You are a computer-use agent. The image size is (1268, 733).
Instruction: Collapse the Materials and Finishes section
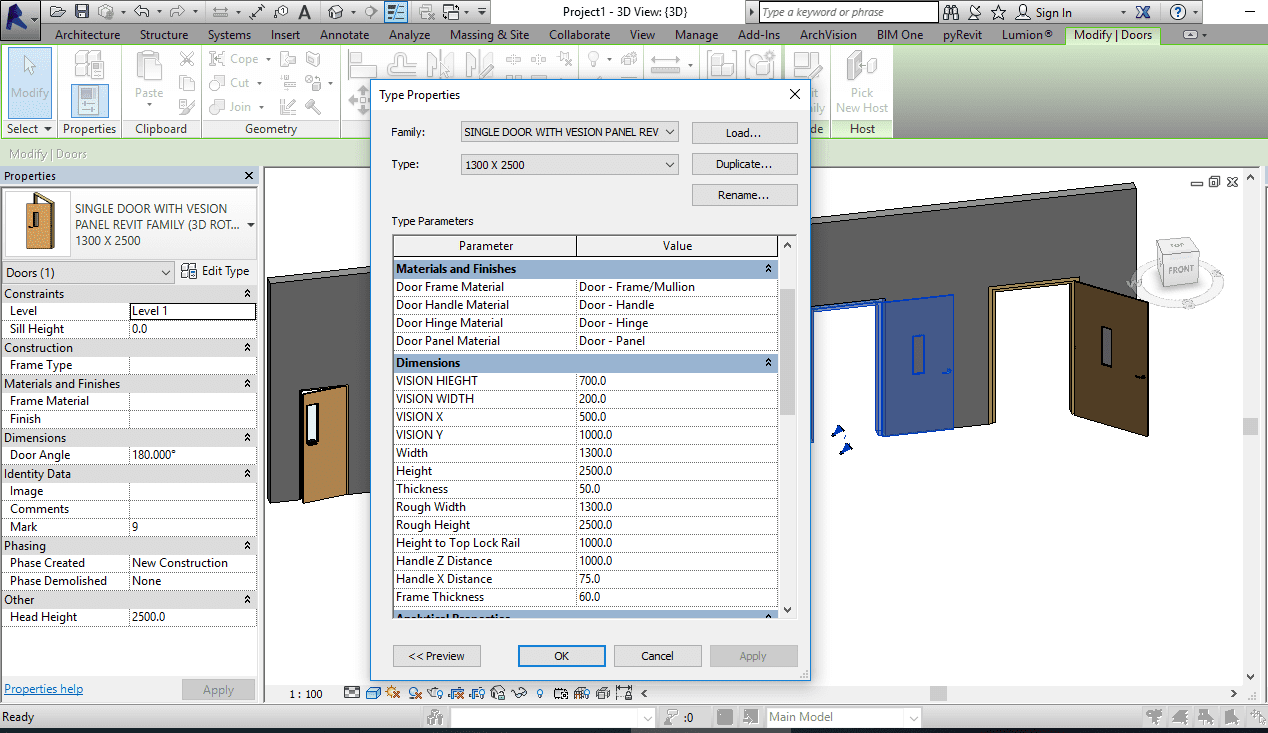pyautogui.click(x=768, y=269)
